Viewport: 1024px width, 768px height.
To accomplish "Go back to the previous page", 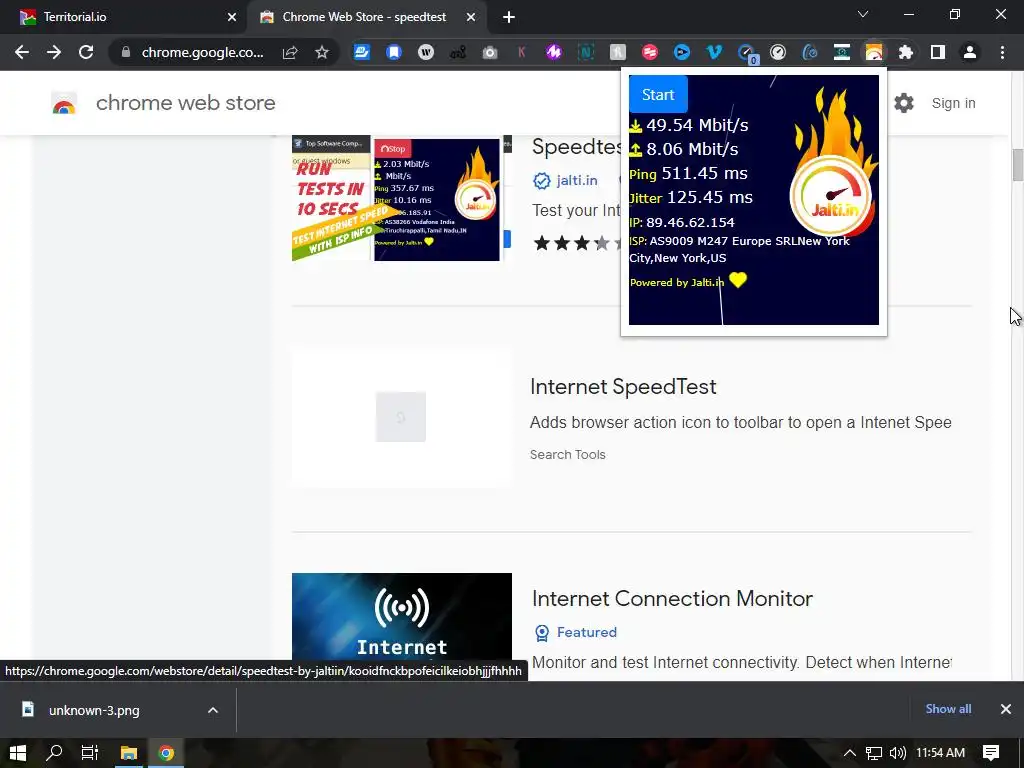I will coord(22,52).
